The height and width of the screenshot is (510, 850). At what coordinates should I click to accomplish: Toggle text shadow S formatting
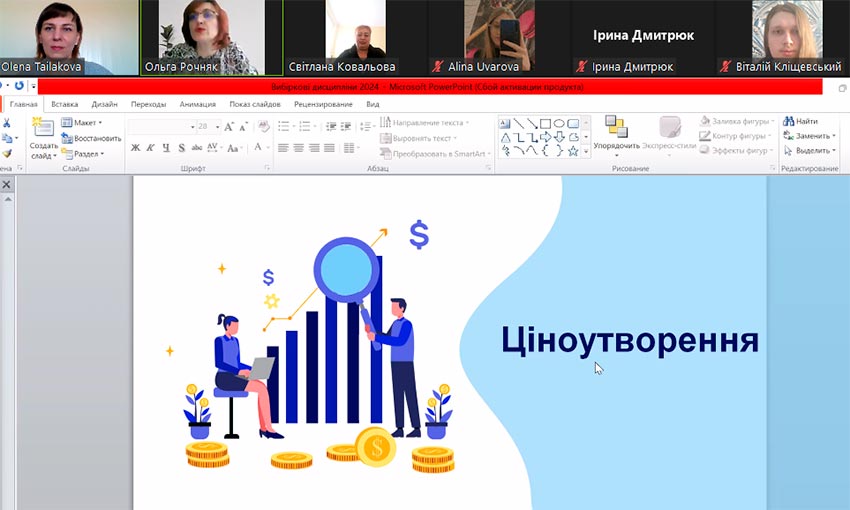pyautogui.click(x=182, y=147)
